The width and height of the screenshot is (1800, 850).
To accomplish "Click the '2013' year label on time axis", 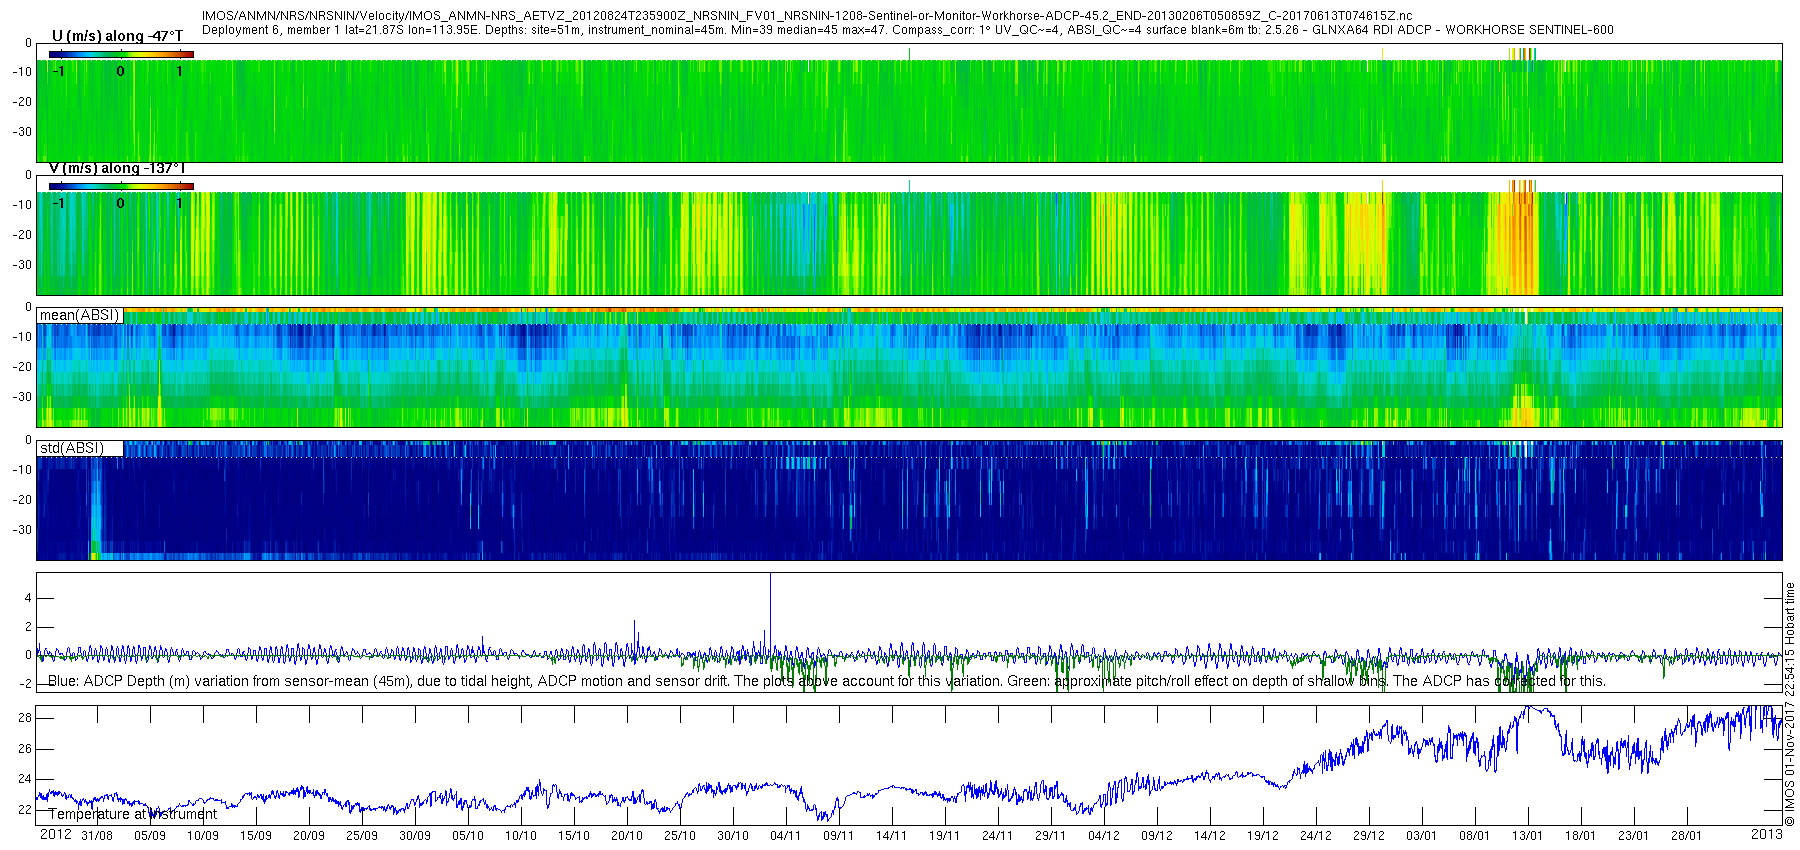I will (1766, 834).
